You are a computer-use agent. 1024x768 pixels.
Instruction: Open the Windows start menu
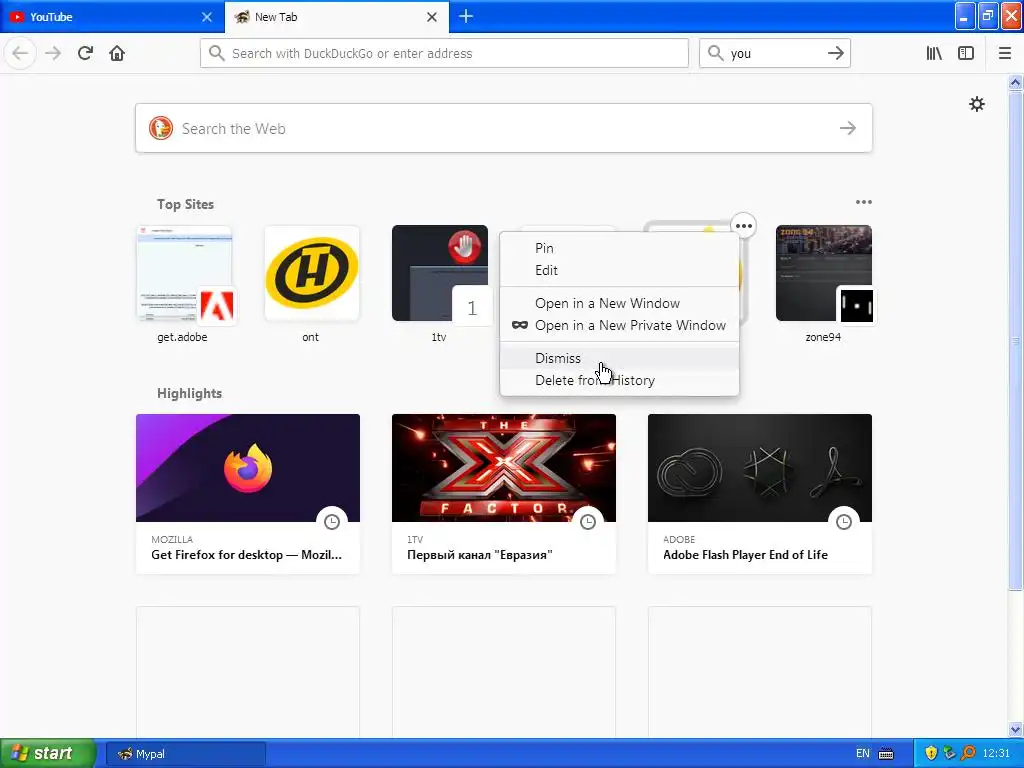(x=48, y=753)
